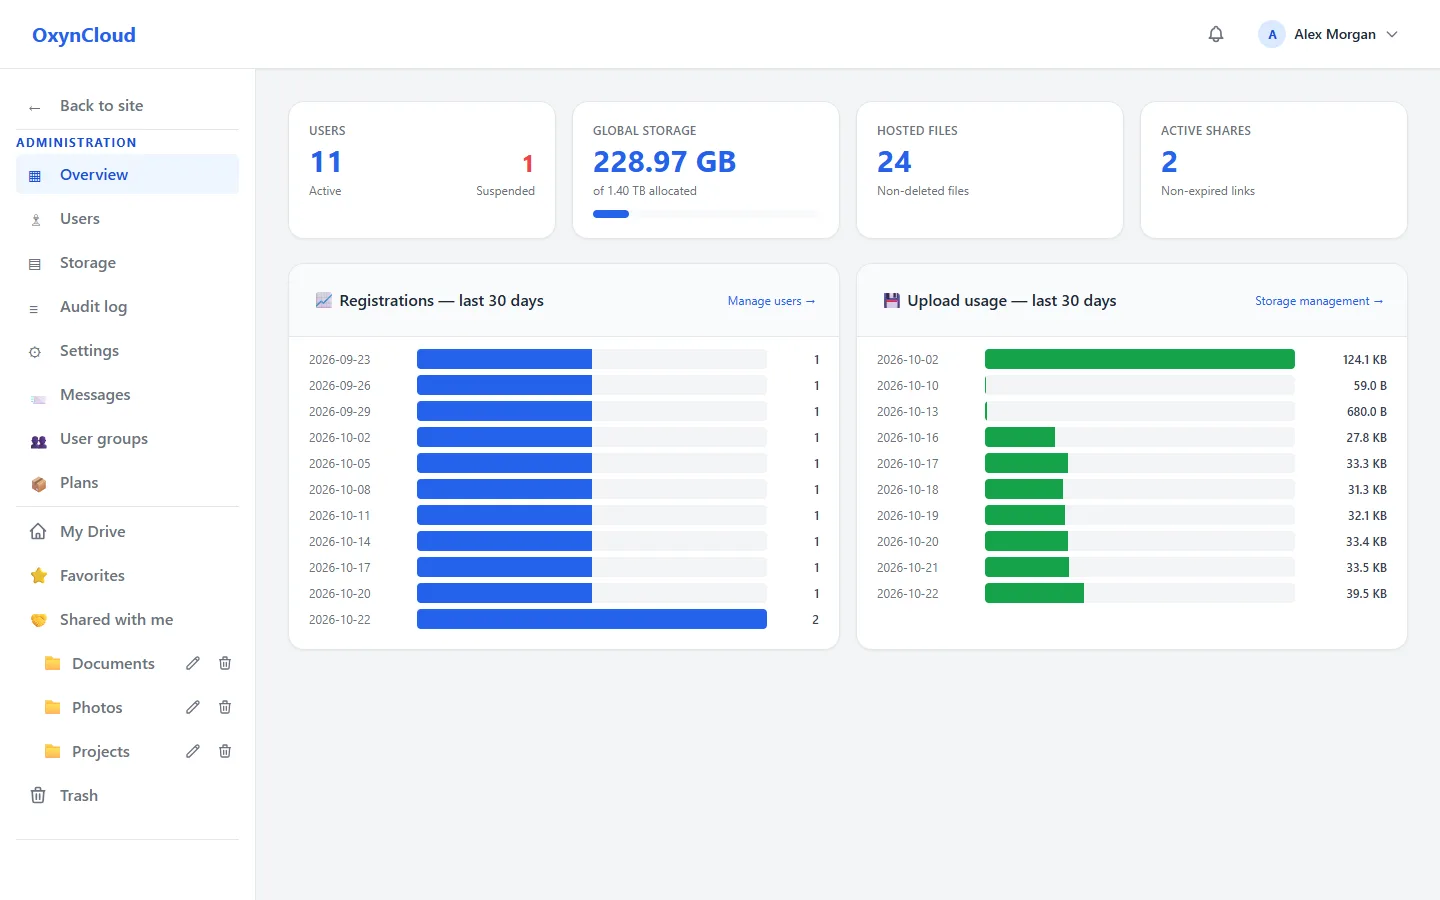Rename the Documents folder with pencil icon
The height and width of the screenshot is (900, 1440).
(193, 663)
